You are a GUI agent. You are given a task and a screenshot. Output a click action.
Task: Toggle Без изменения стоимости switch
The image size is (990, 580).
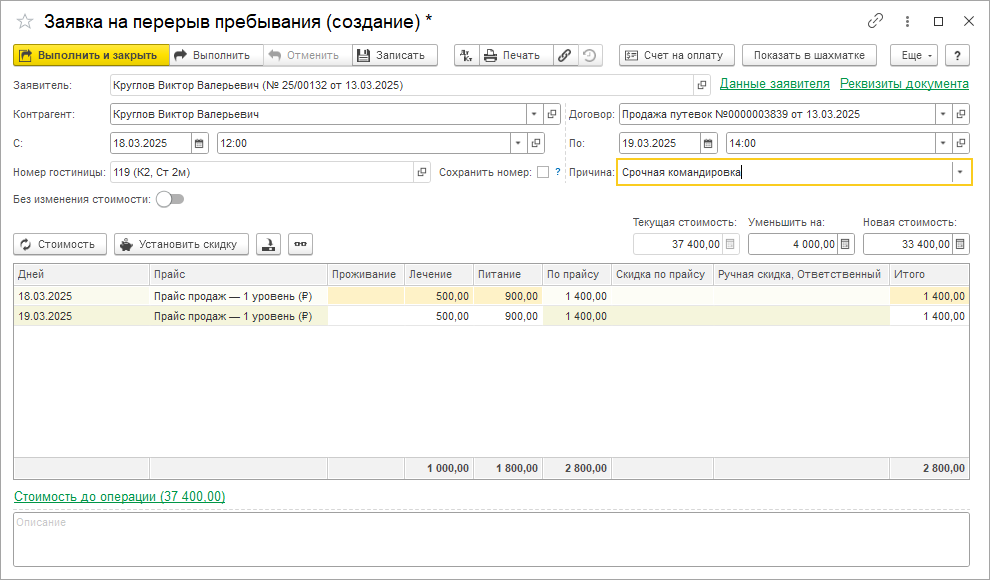170,199
